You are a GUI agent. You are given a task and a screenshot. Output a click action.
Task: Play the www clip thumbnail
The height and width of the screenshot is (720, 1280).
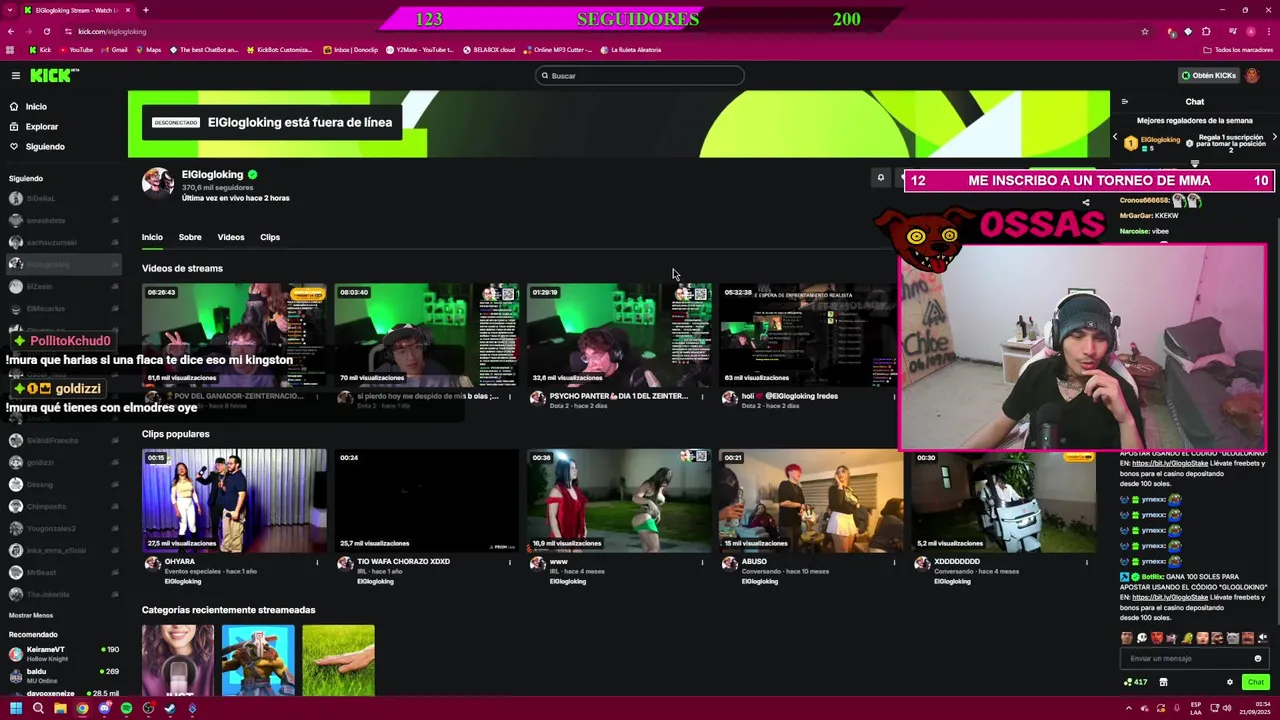pyautogui.click(x=619, y=500)
